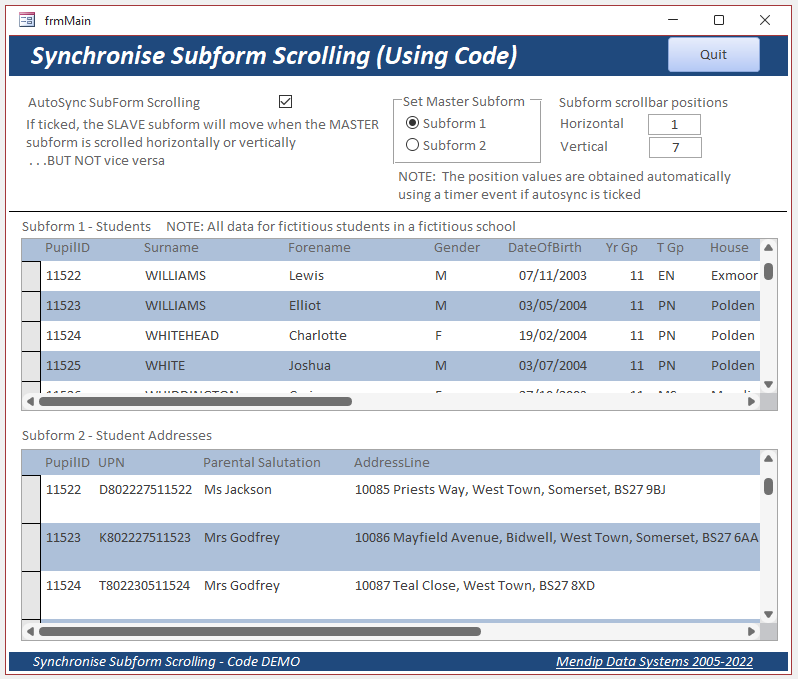798x679 pixels.
Task: Select record selector for 11523 in Subform 2
Action: tap(31, 547)
